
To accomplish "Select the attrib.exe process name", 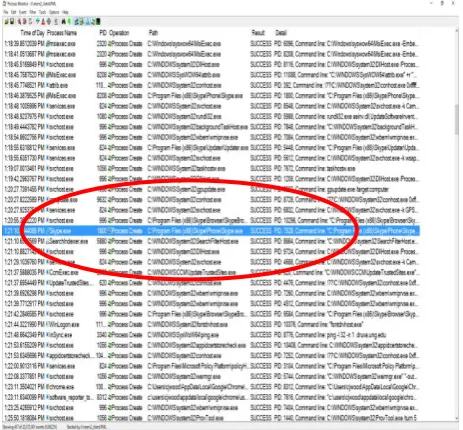I will [59, 85].
